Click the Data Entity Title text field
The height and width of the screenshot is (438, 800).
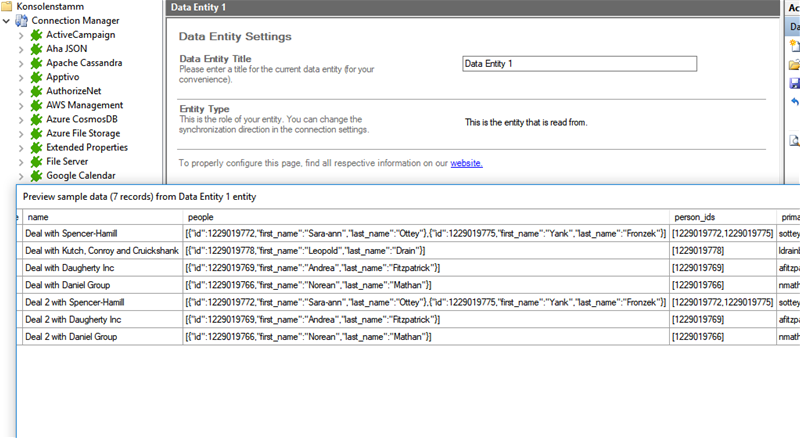pyautogui.click(x=579, y=63)
